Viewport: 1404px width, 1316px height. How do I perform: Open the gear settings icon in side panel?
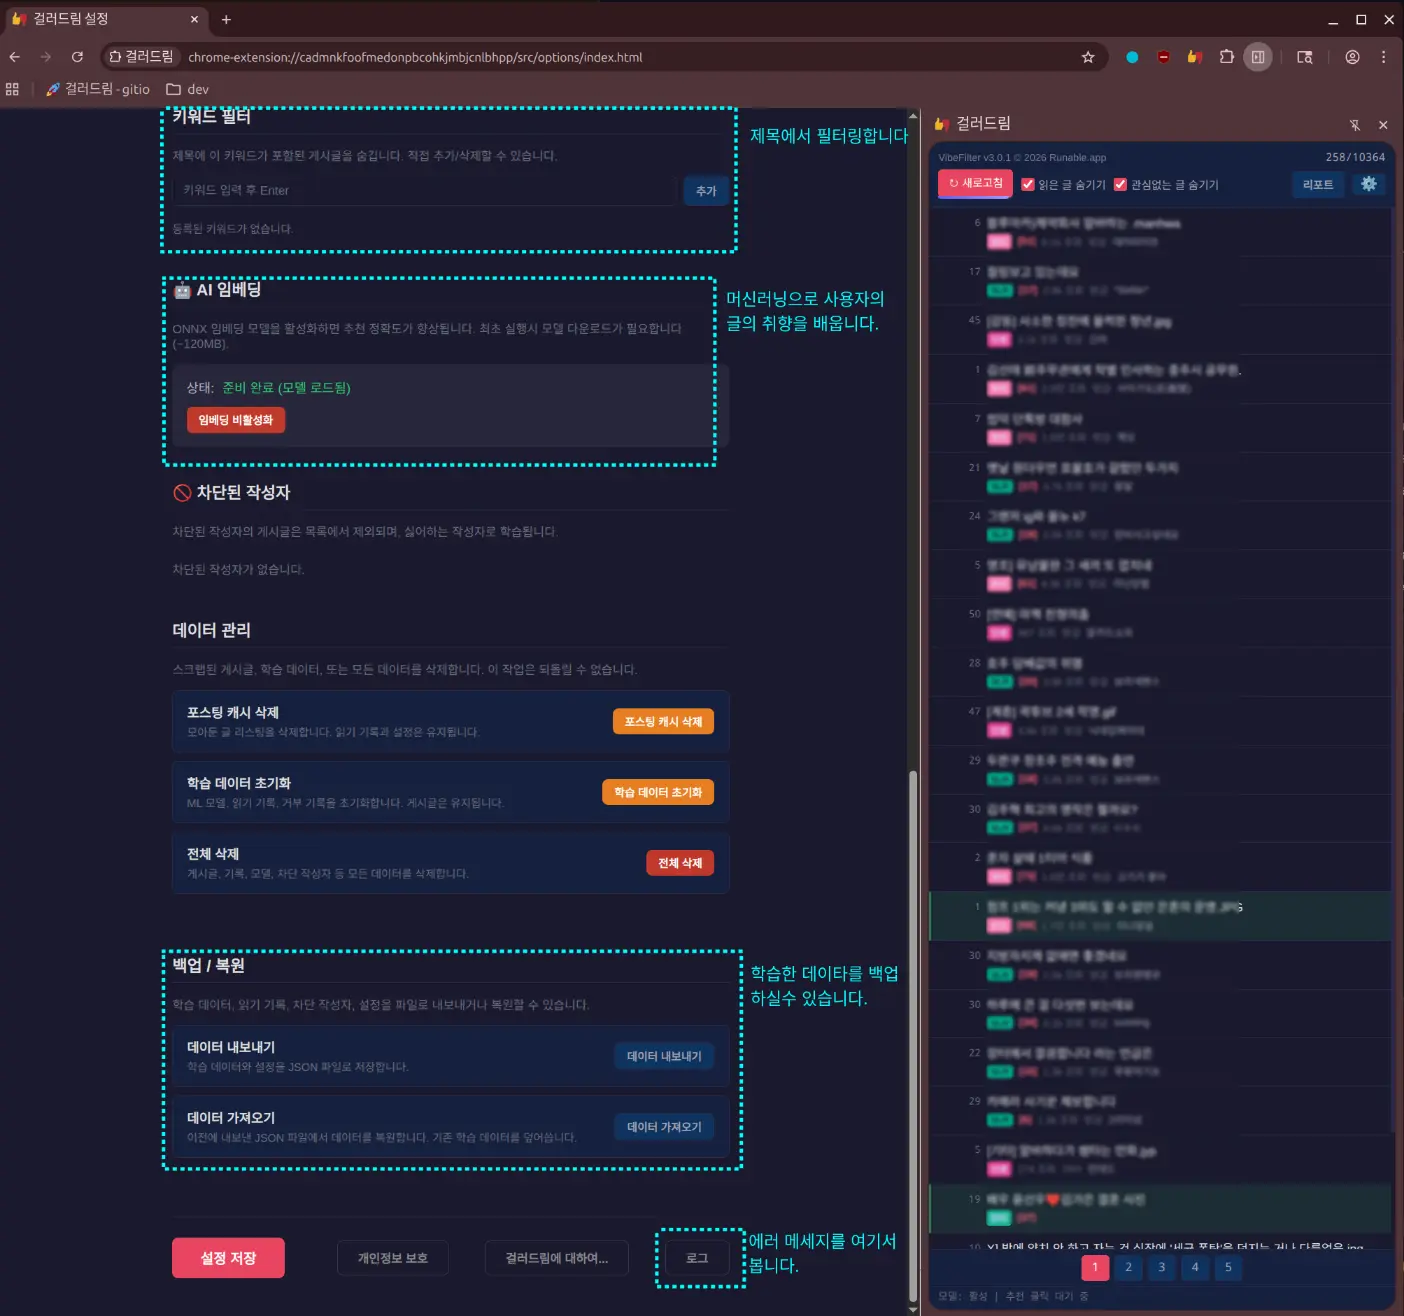[x=1368, y=184]
